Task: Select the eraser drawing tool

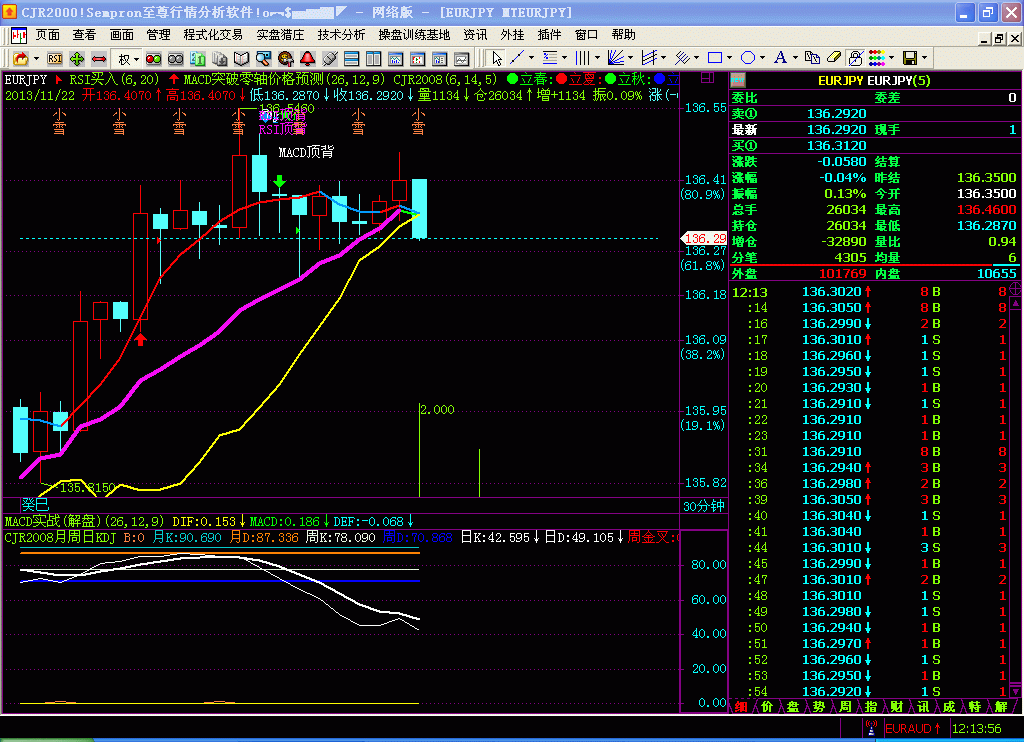Action: coord(834,58)
